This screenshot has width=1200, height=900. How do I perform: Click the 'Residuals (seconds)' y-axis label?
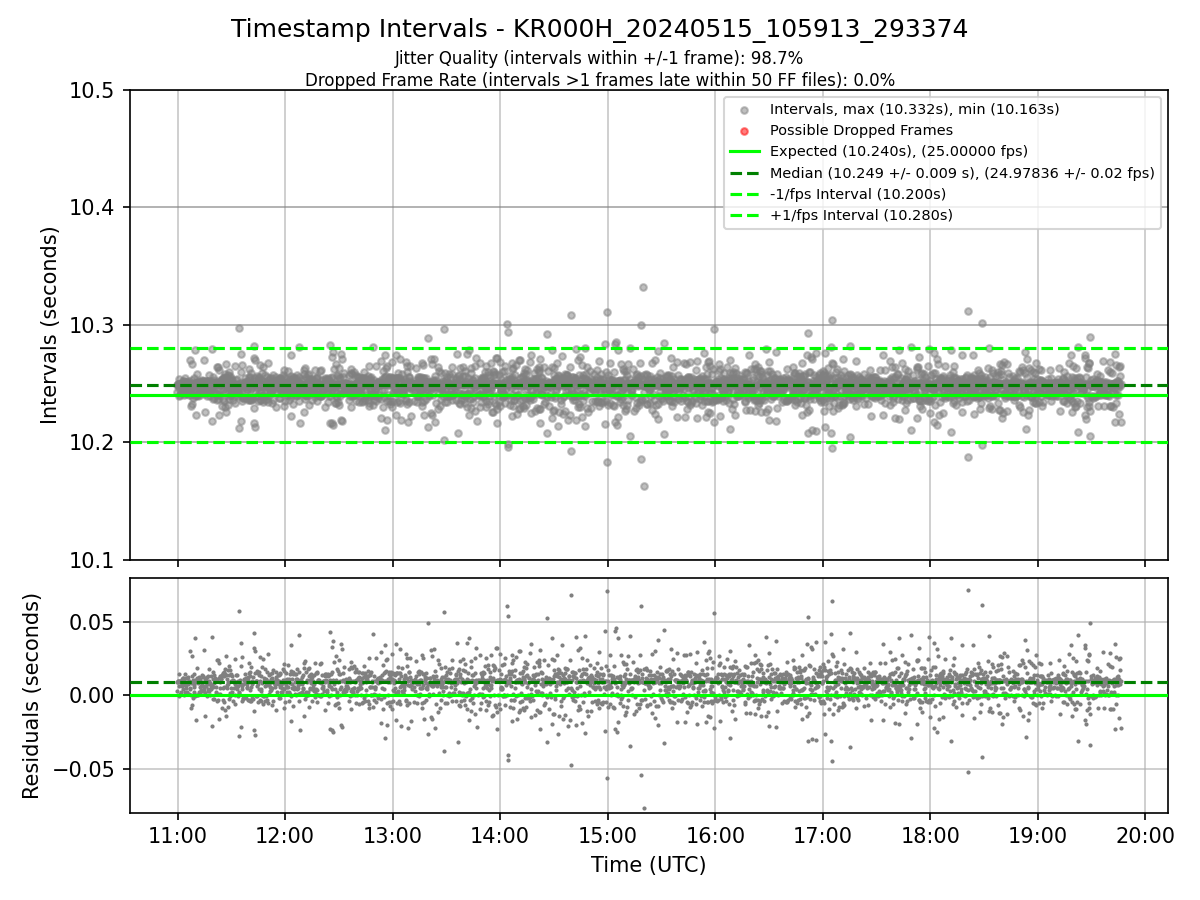(x=31, y=696)
